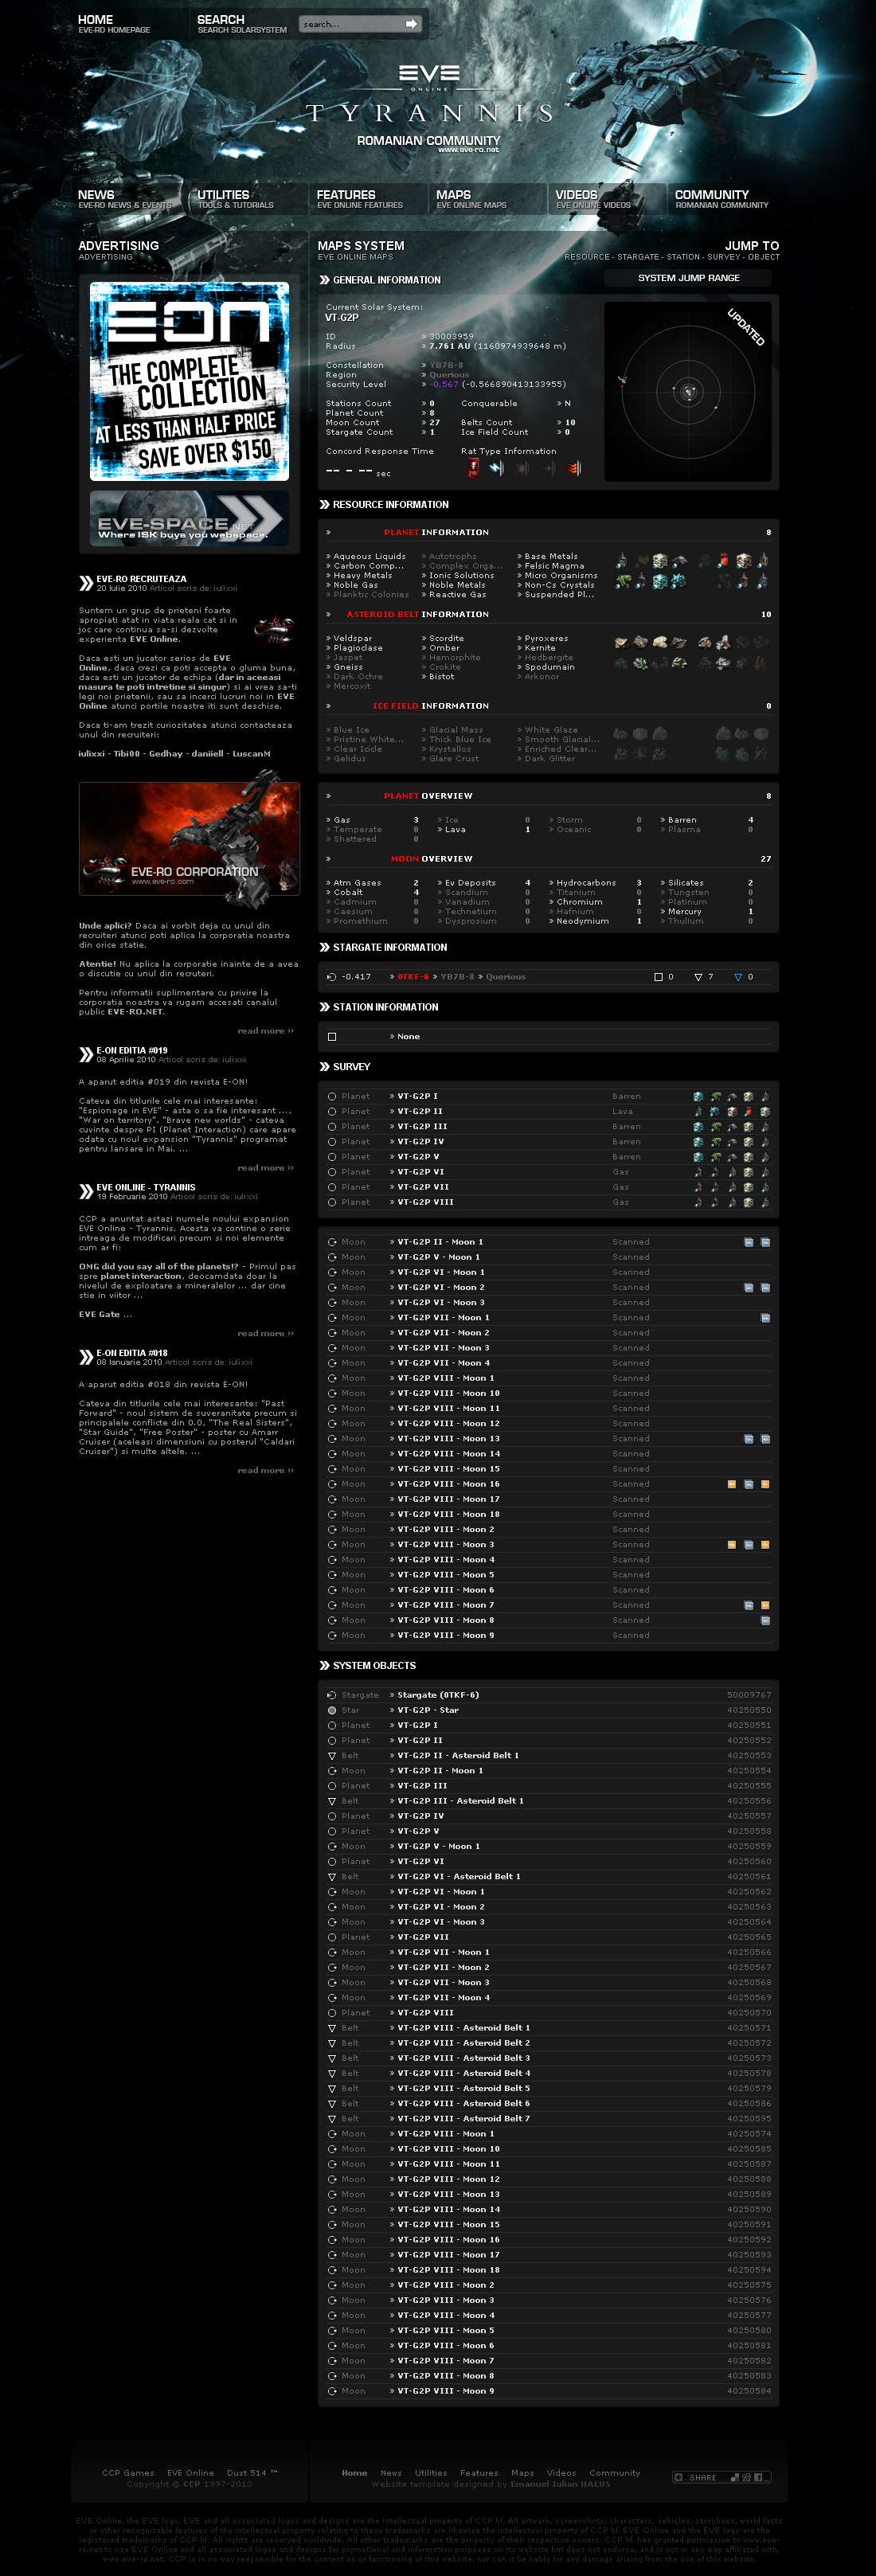Click the search submit arrow button
Image resolution: width=876 pixels, height=2576 pixels.
coord(411,24)
